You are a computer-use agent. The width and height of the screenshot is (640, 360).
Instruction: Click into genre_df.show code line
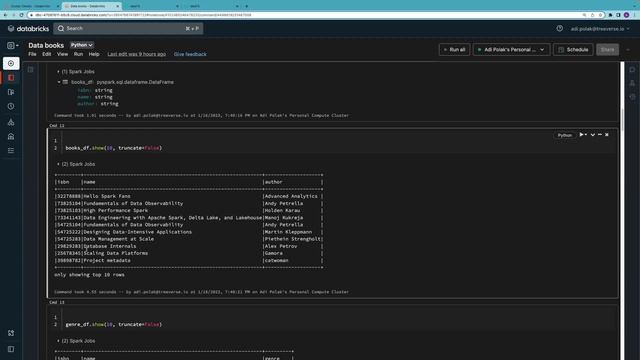pyautogui.click(x=114, y=324)
